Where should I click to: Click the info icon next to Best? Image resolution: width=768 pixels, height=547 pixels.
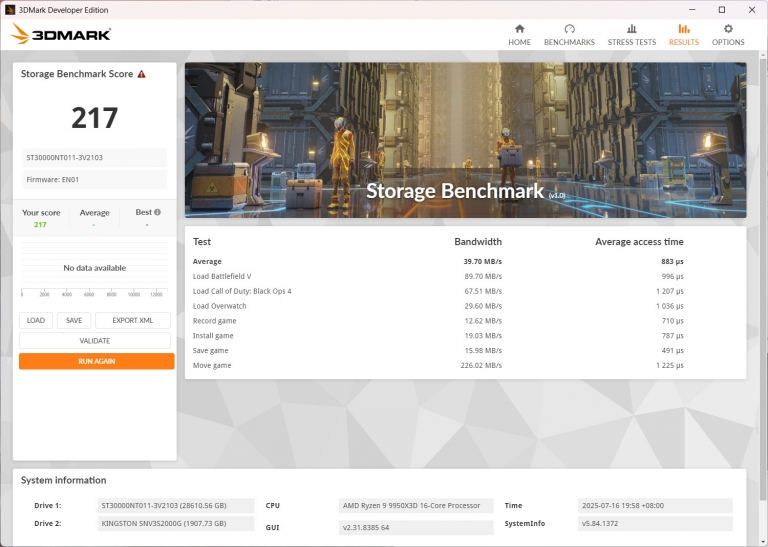(x=157, y=212)
